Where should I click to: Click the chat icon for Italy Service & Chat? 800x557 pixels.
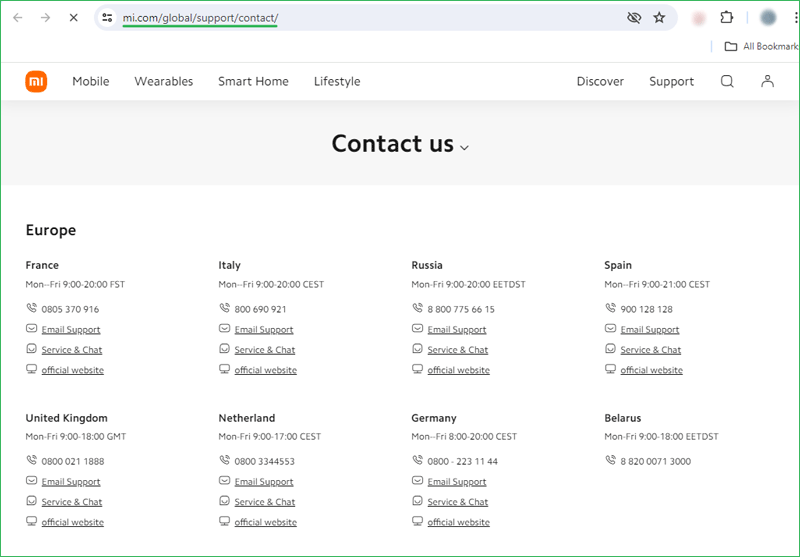pos(224,349)
